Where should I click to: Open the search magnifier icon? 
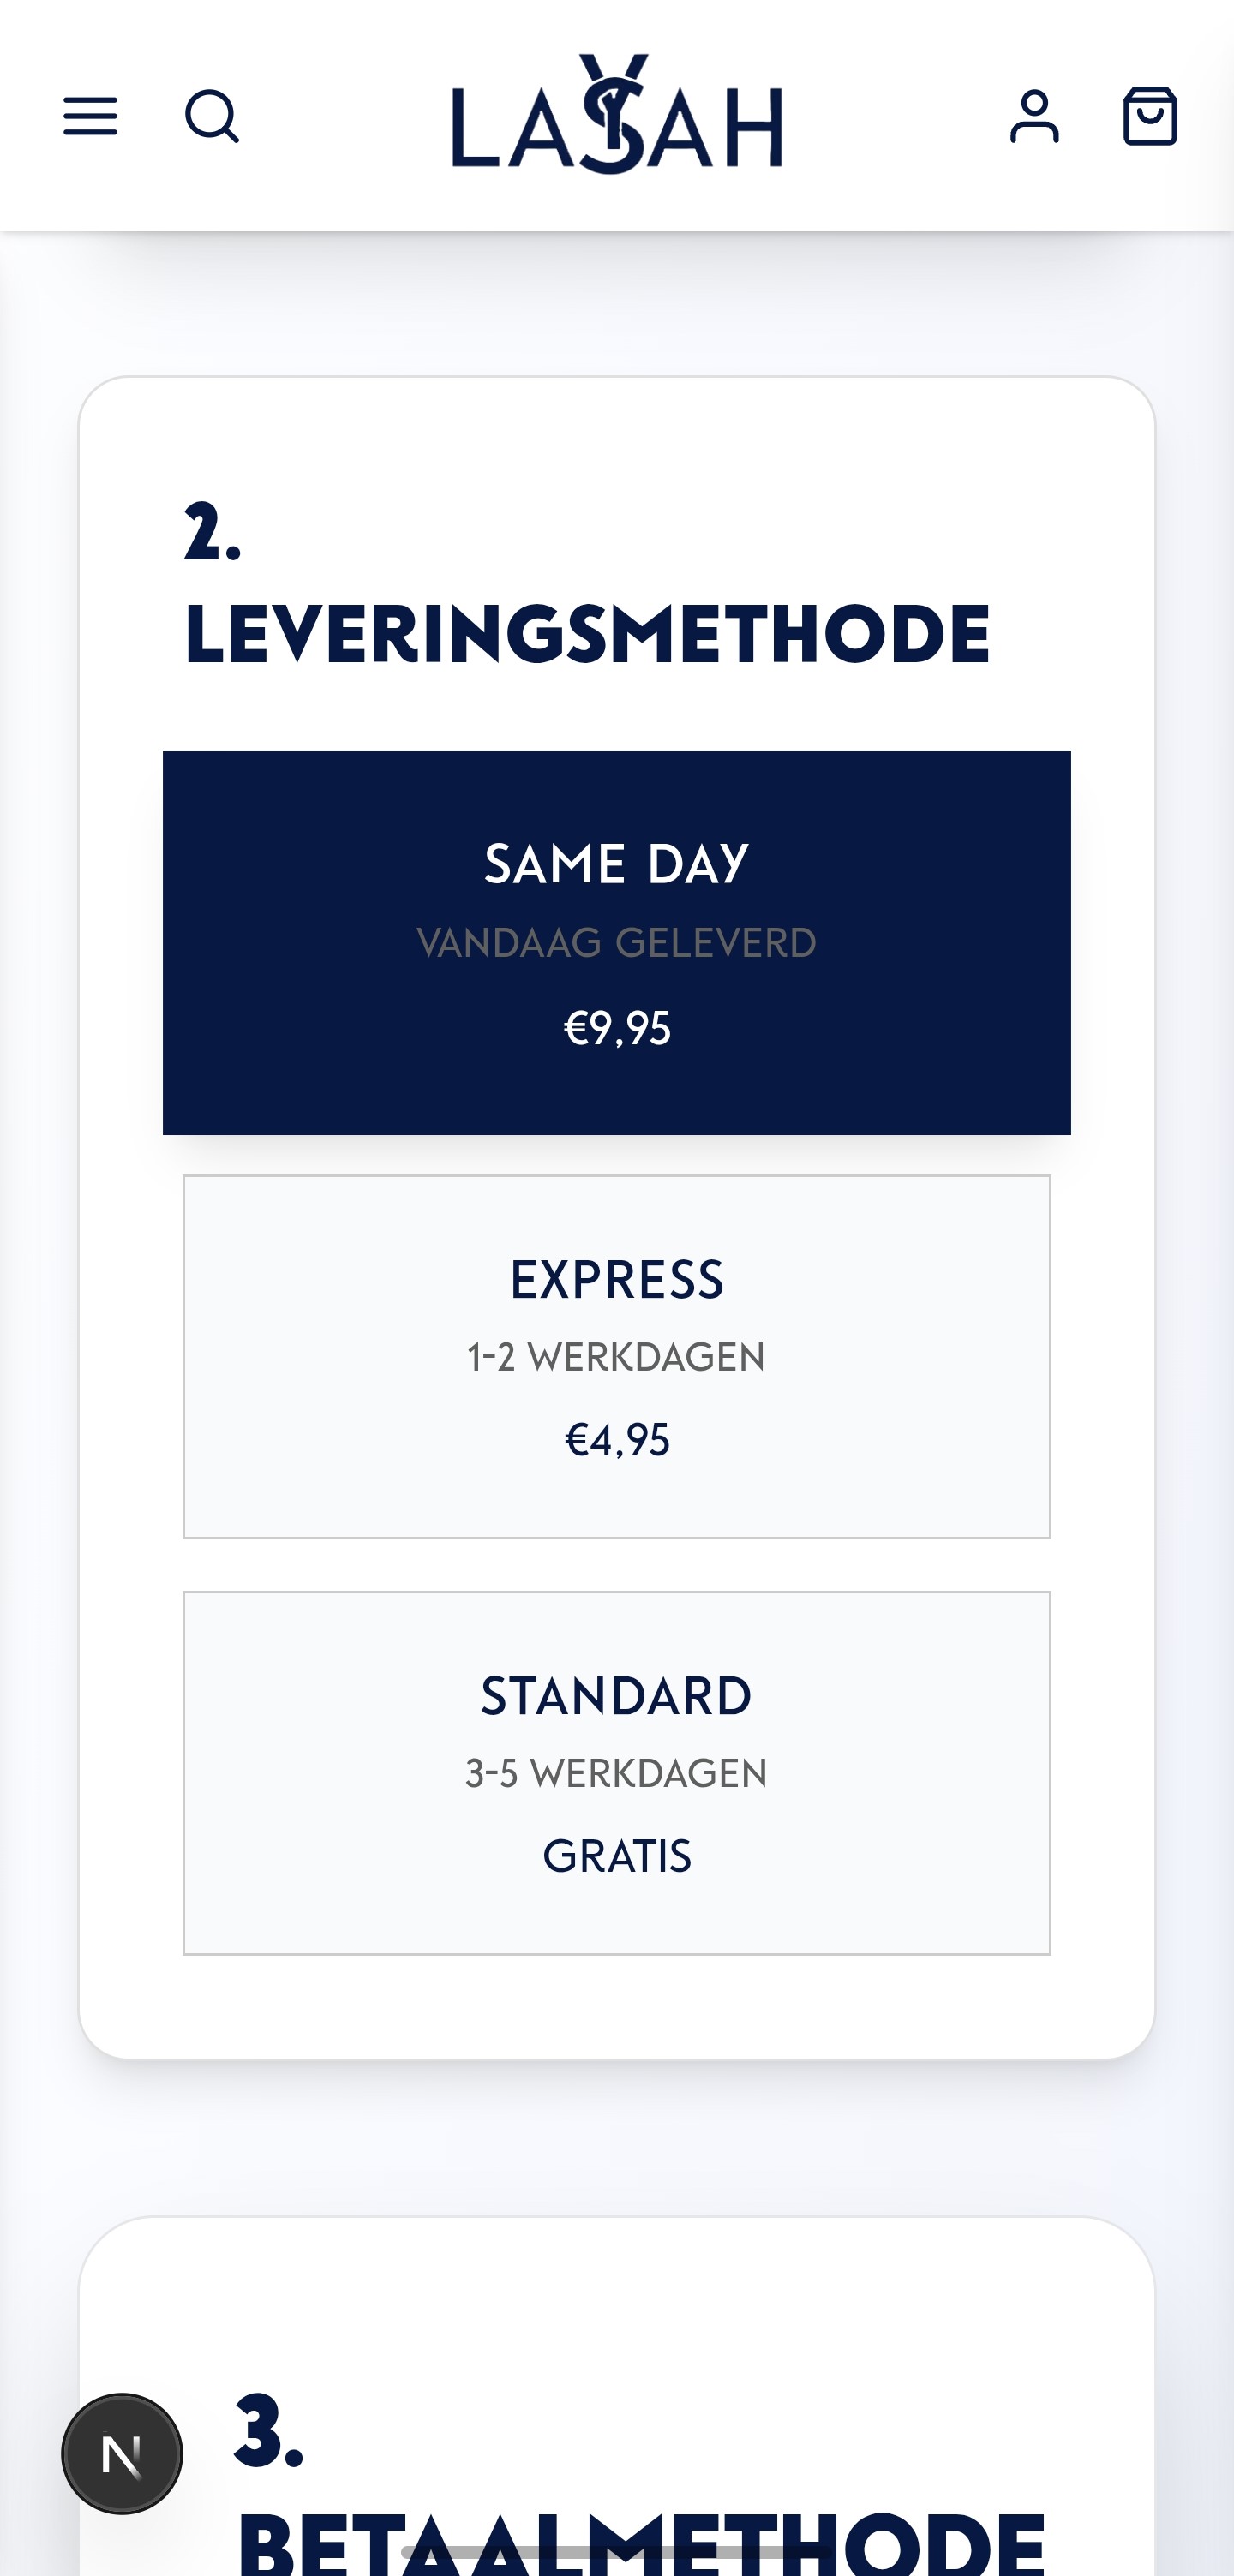212,117
